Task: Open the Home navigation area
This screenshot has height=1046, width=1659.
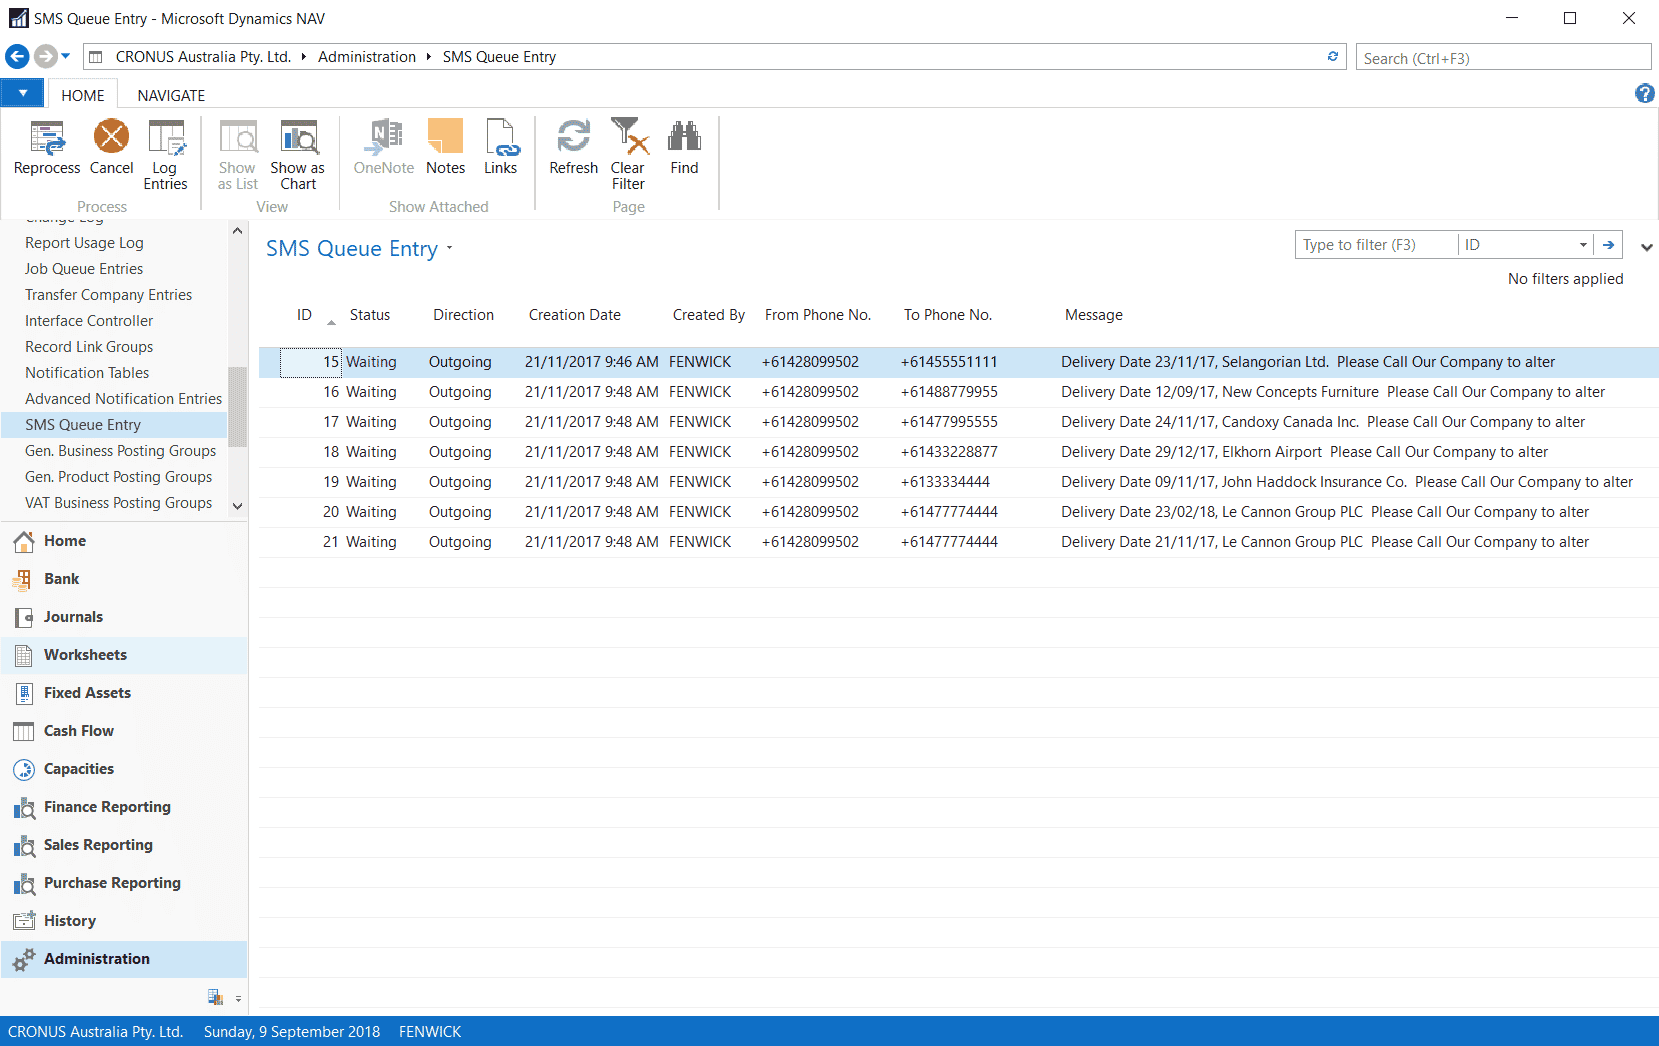Action: click(124, 541)
